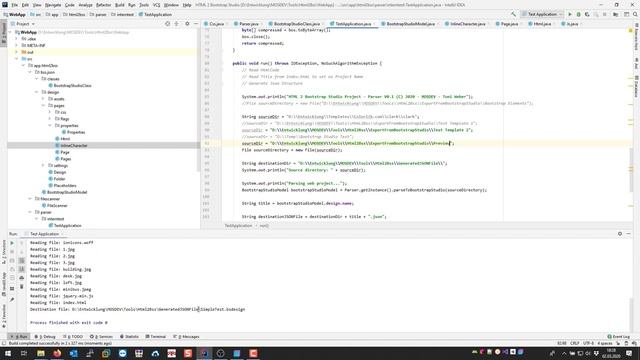Place cursor on destinationDir line in editor
The width and height of the screenshot is (640, 360).
tap(344, 163)
